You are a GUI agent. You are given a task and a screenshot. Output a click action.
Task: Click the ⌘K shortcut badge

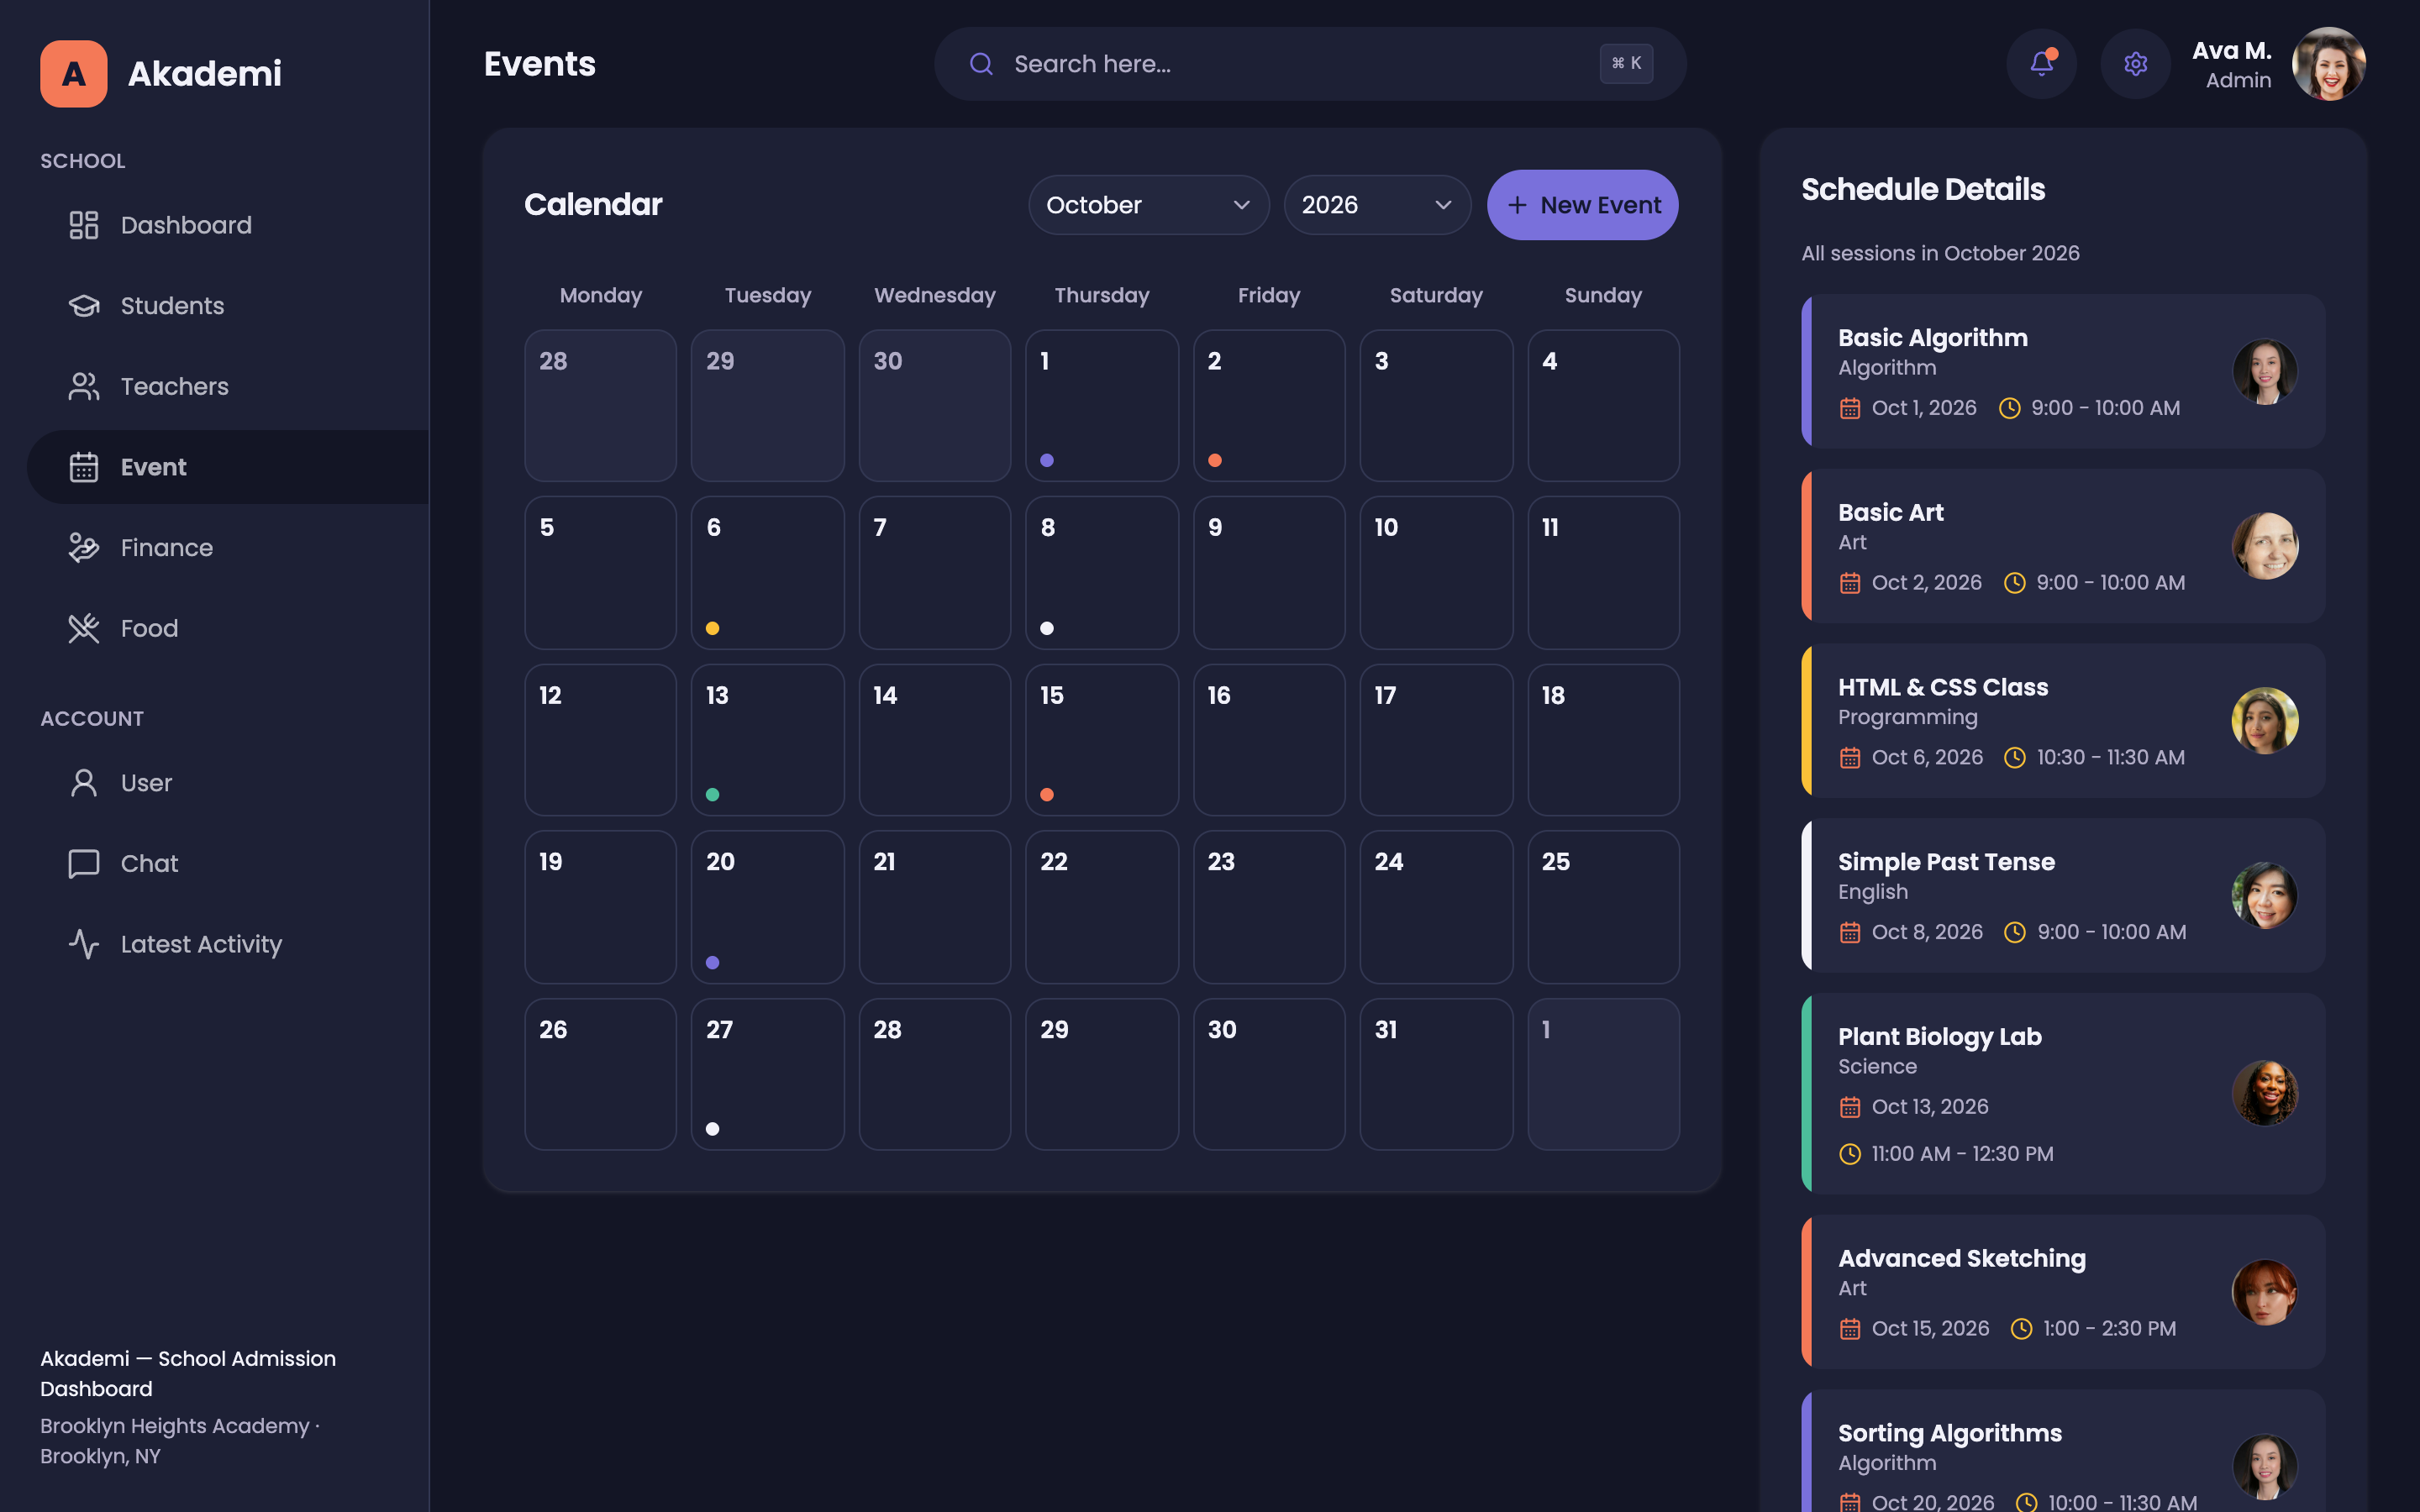1626,64
